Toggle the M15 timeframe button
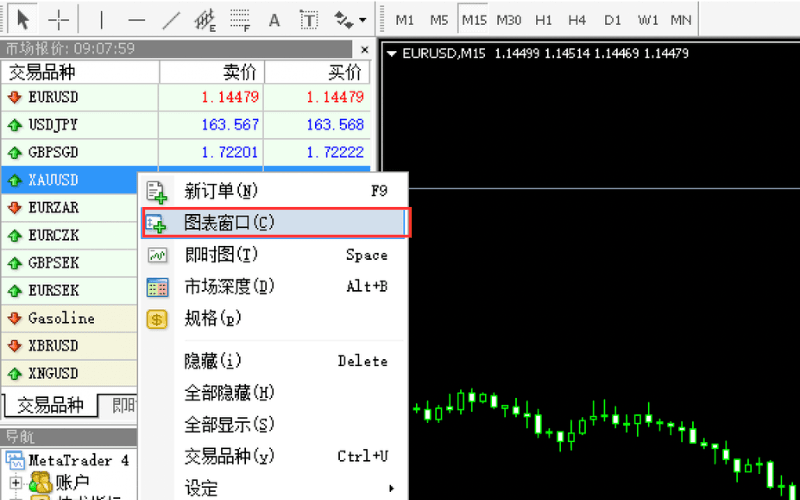 point(473,20)
